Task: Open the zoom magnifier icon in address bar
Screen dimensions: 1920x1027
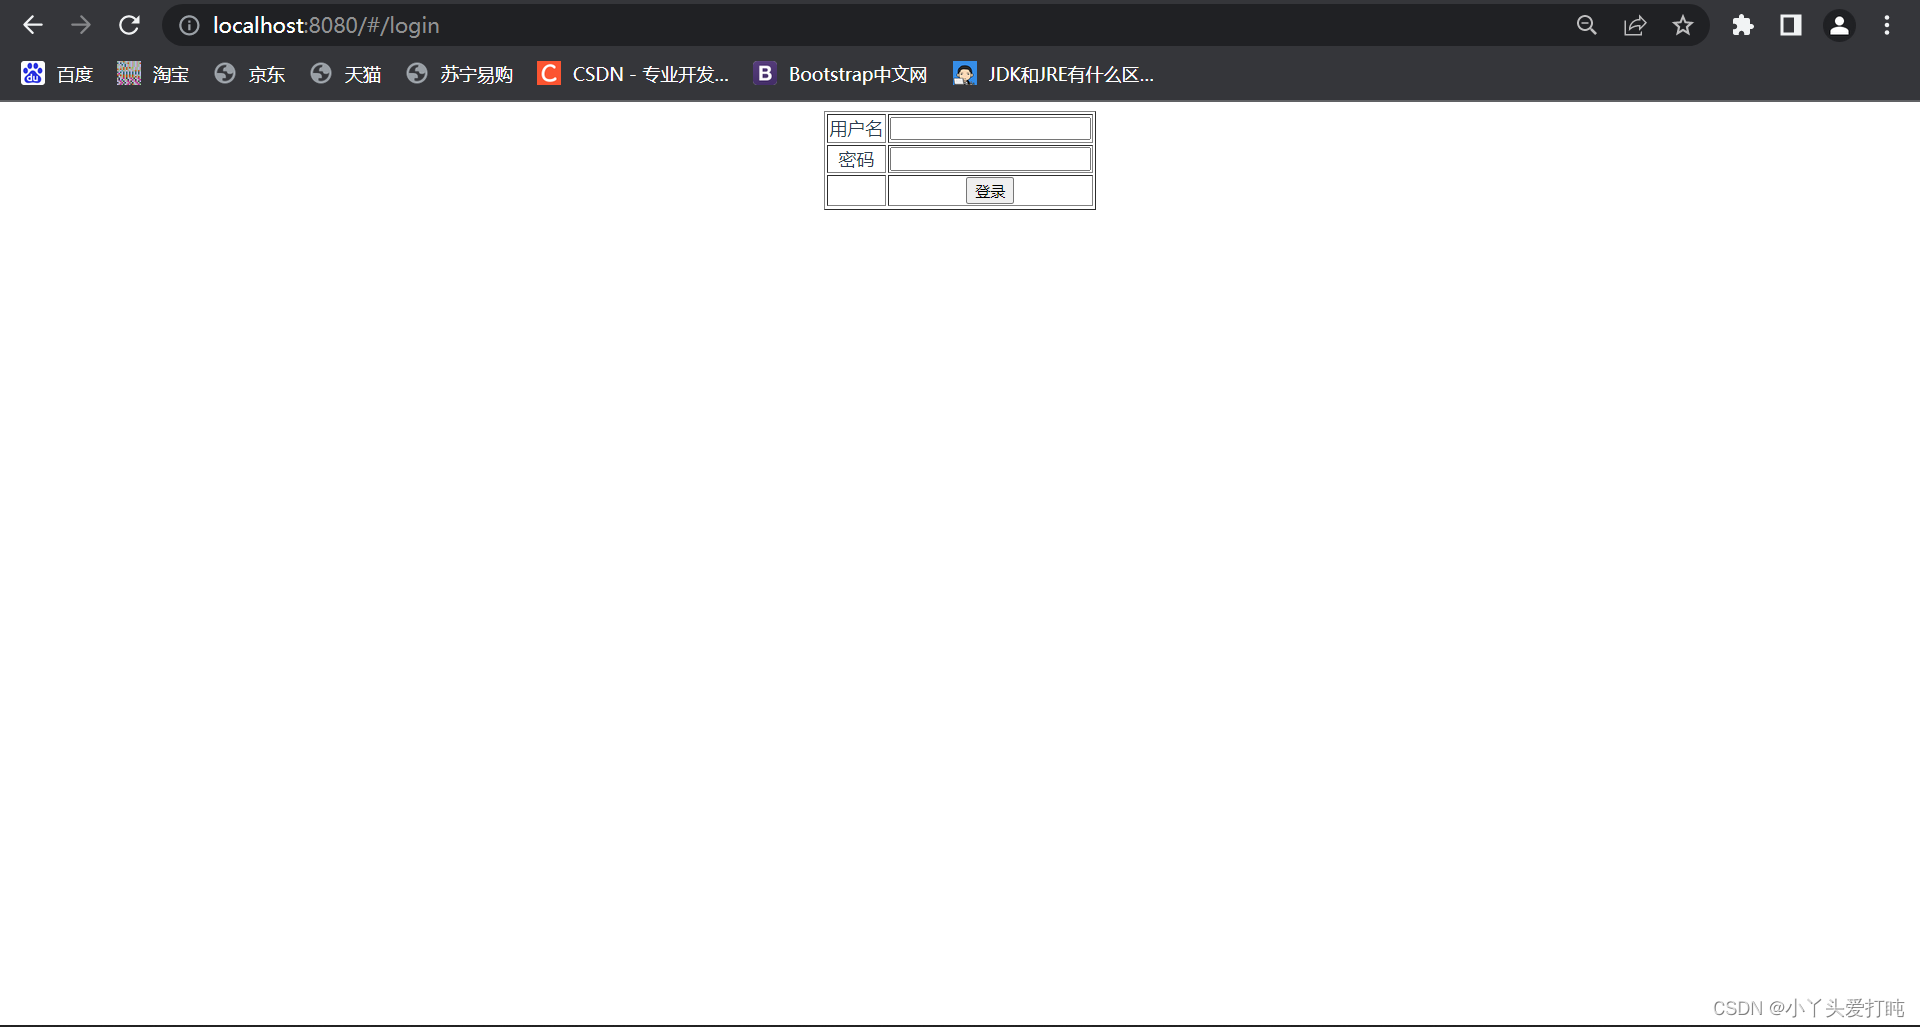Action: pos(1587,25)
